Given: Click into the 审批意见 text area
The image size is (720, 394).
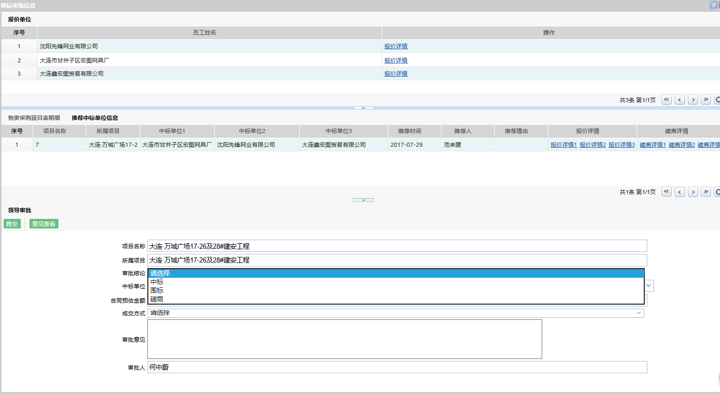Looking at the screenshot, I should pos(344,339).
